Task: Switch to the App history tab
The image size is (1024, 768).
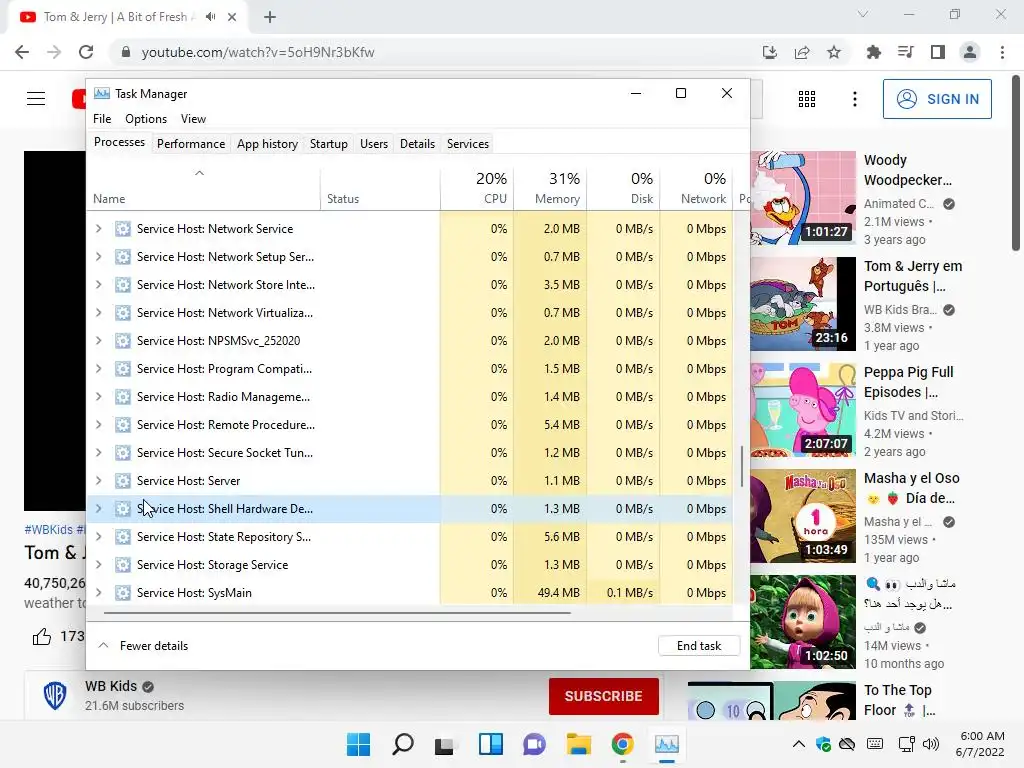Action: point(267,144)
